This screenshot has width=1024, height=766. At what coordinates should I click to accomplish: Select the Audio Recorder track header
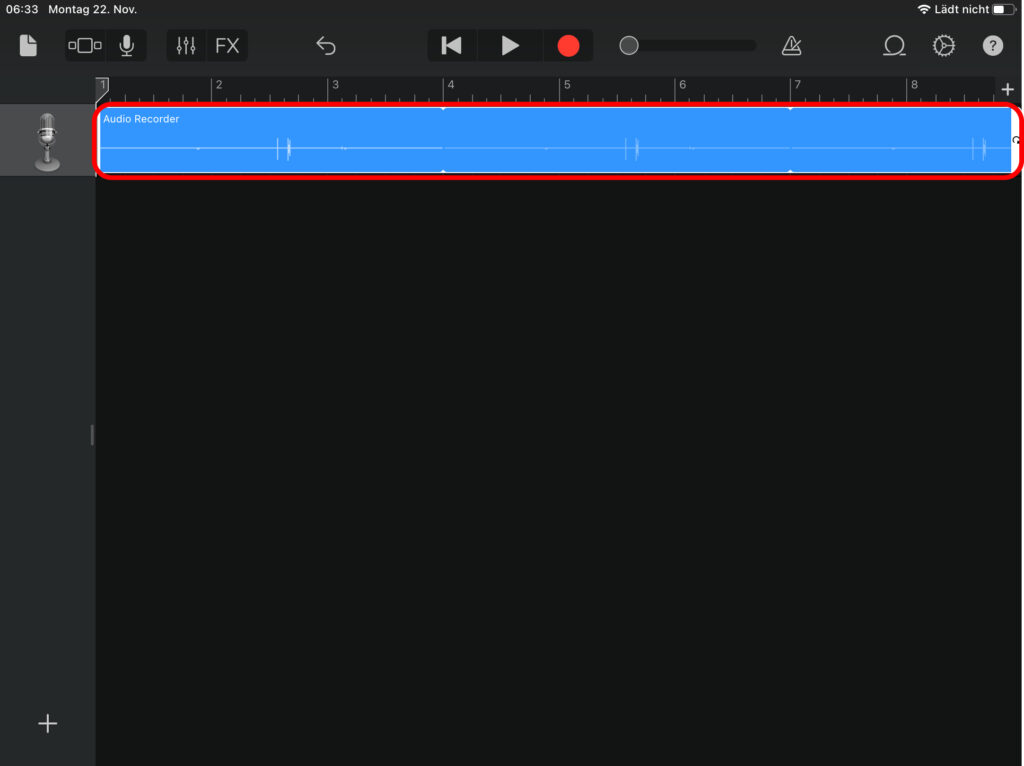click(47, 141)
